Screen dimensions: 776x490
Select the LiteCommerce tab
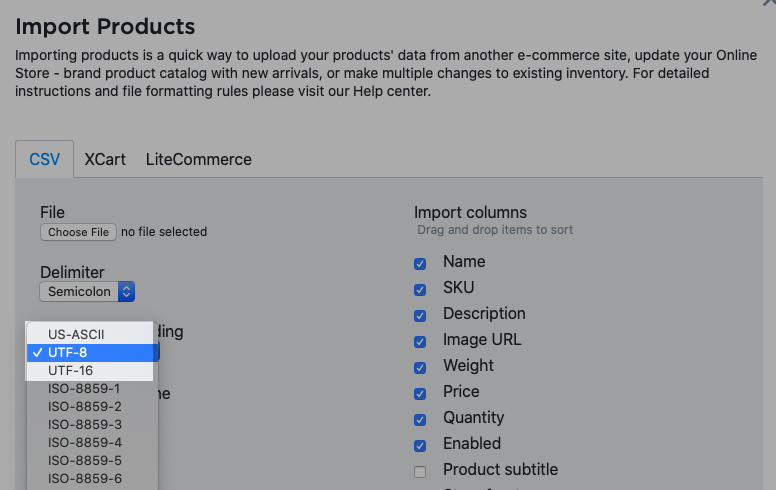(198, 159)
